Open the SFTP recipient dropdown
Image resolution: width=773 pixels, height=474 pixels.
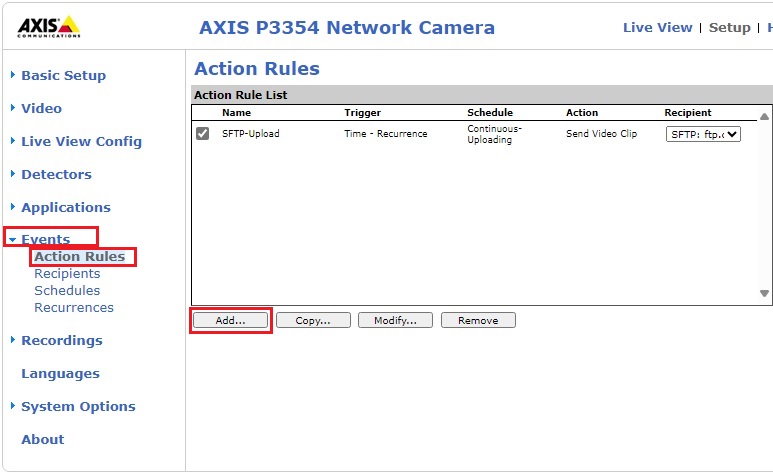(703, 134)
